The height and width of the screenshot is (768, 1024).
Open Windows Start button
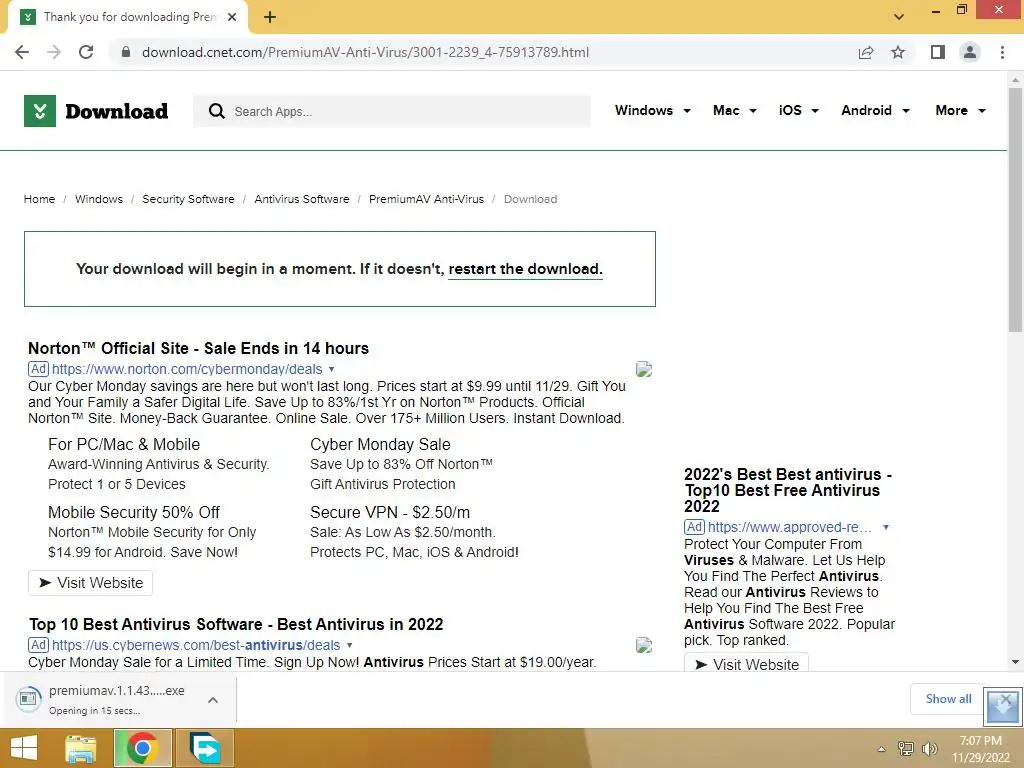pos(24,748)
